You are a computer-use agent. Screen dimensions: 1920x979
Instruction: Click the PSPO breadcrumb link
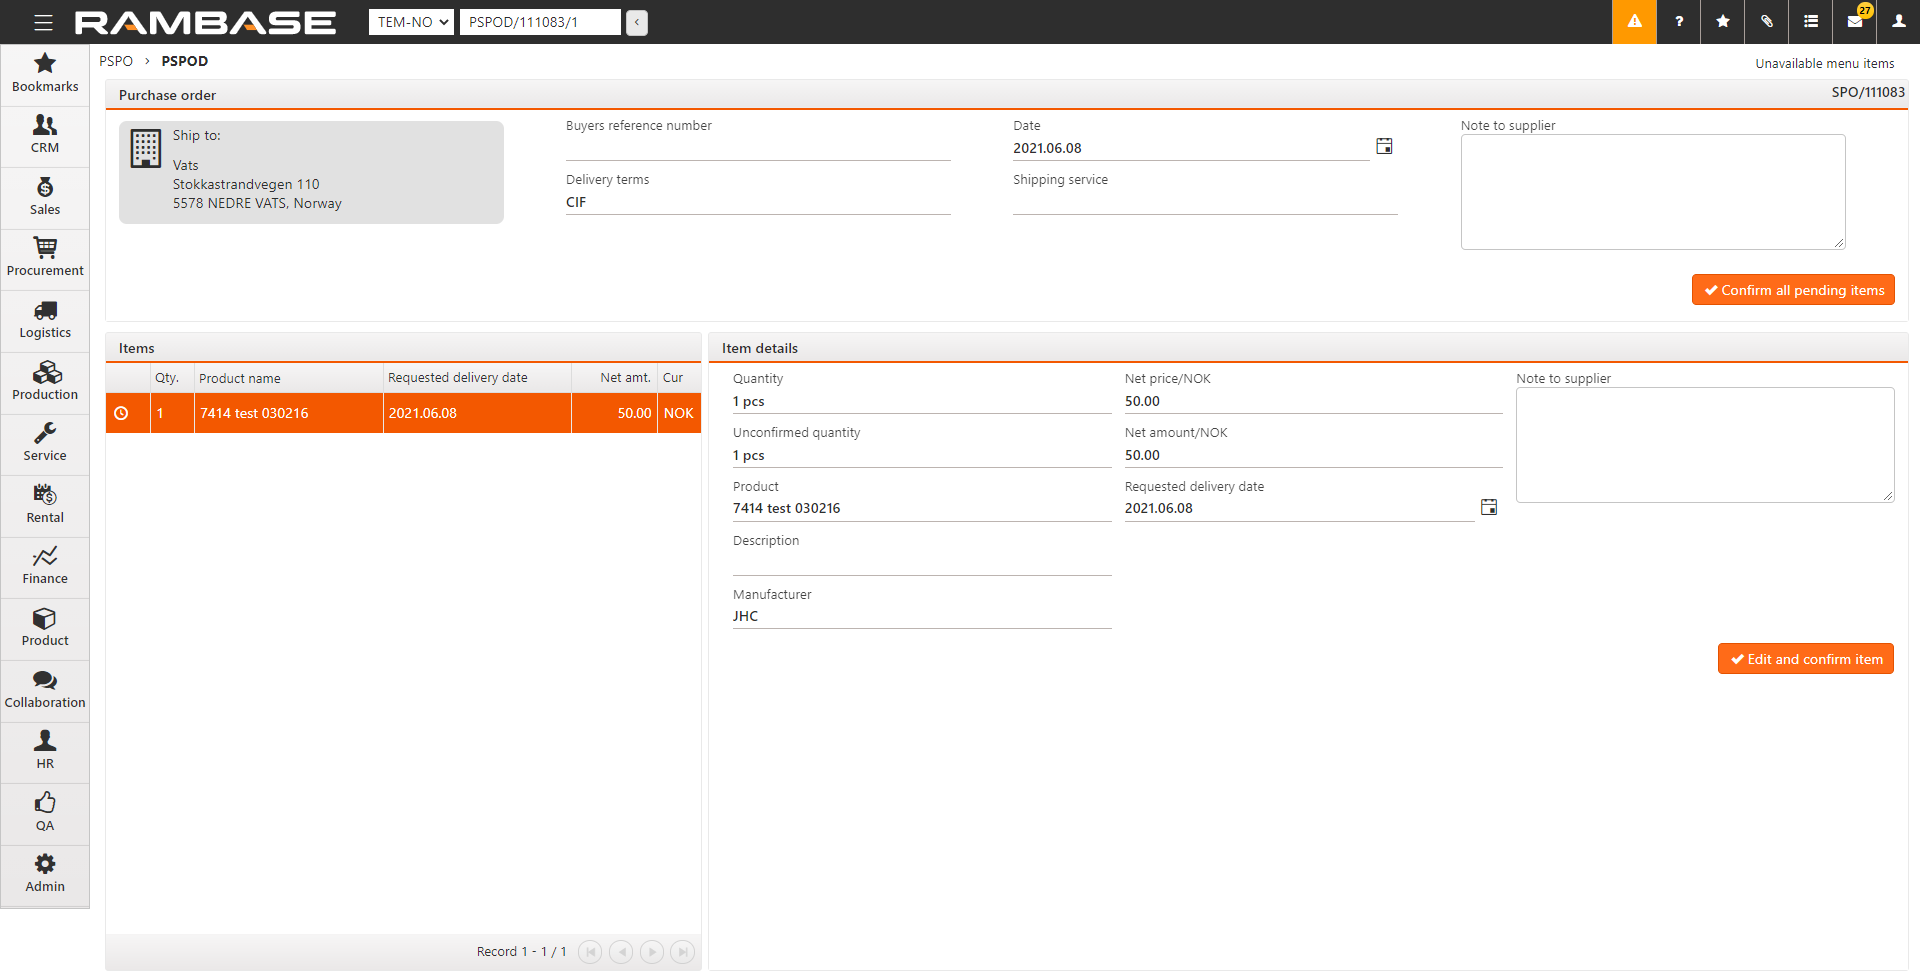[116, 61]
